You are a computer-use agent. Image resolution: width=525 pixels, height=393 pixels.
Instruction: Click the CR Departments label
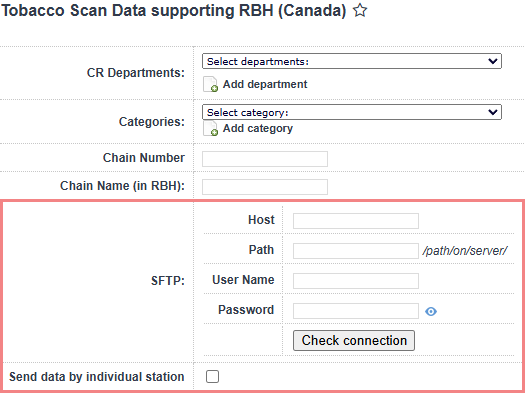point(136,73)
